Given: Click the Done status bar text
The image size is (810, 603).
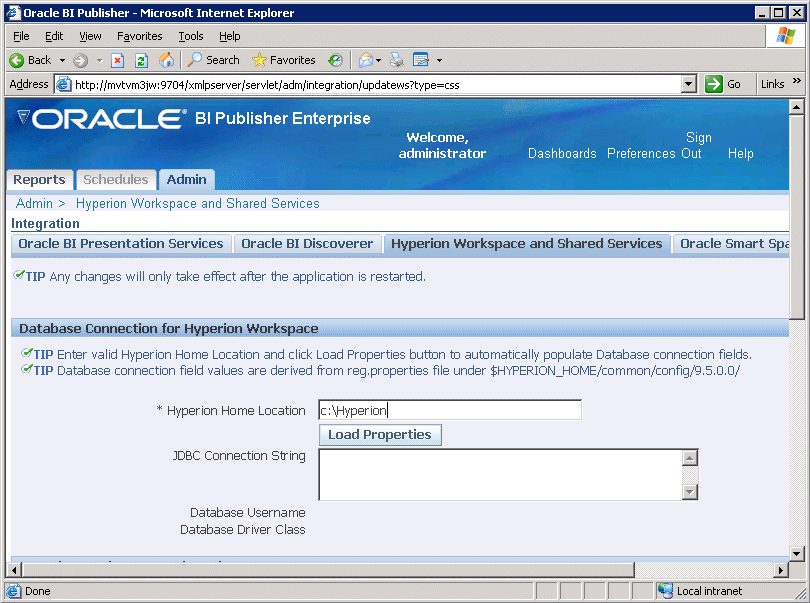Looking at the screenshot, I should click(38, 591).
